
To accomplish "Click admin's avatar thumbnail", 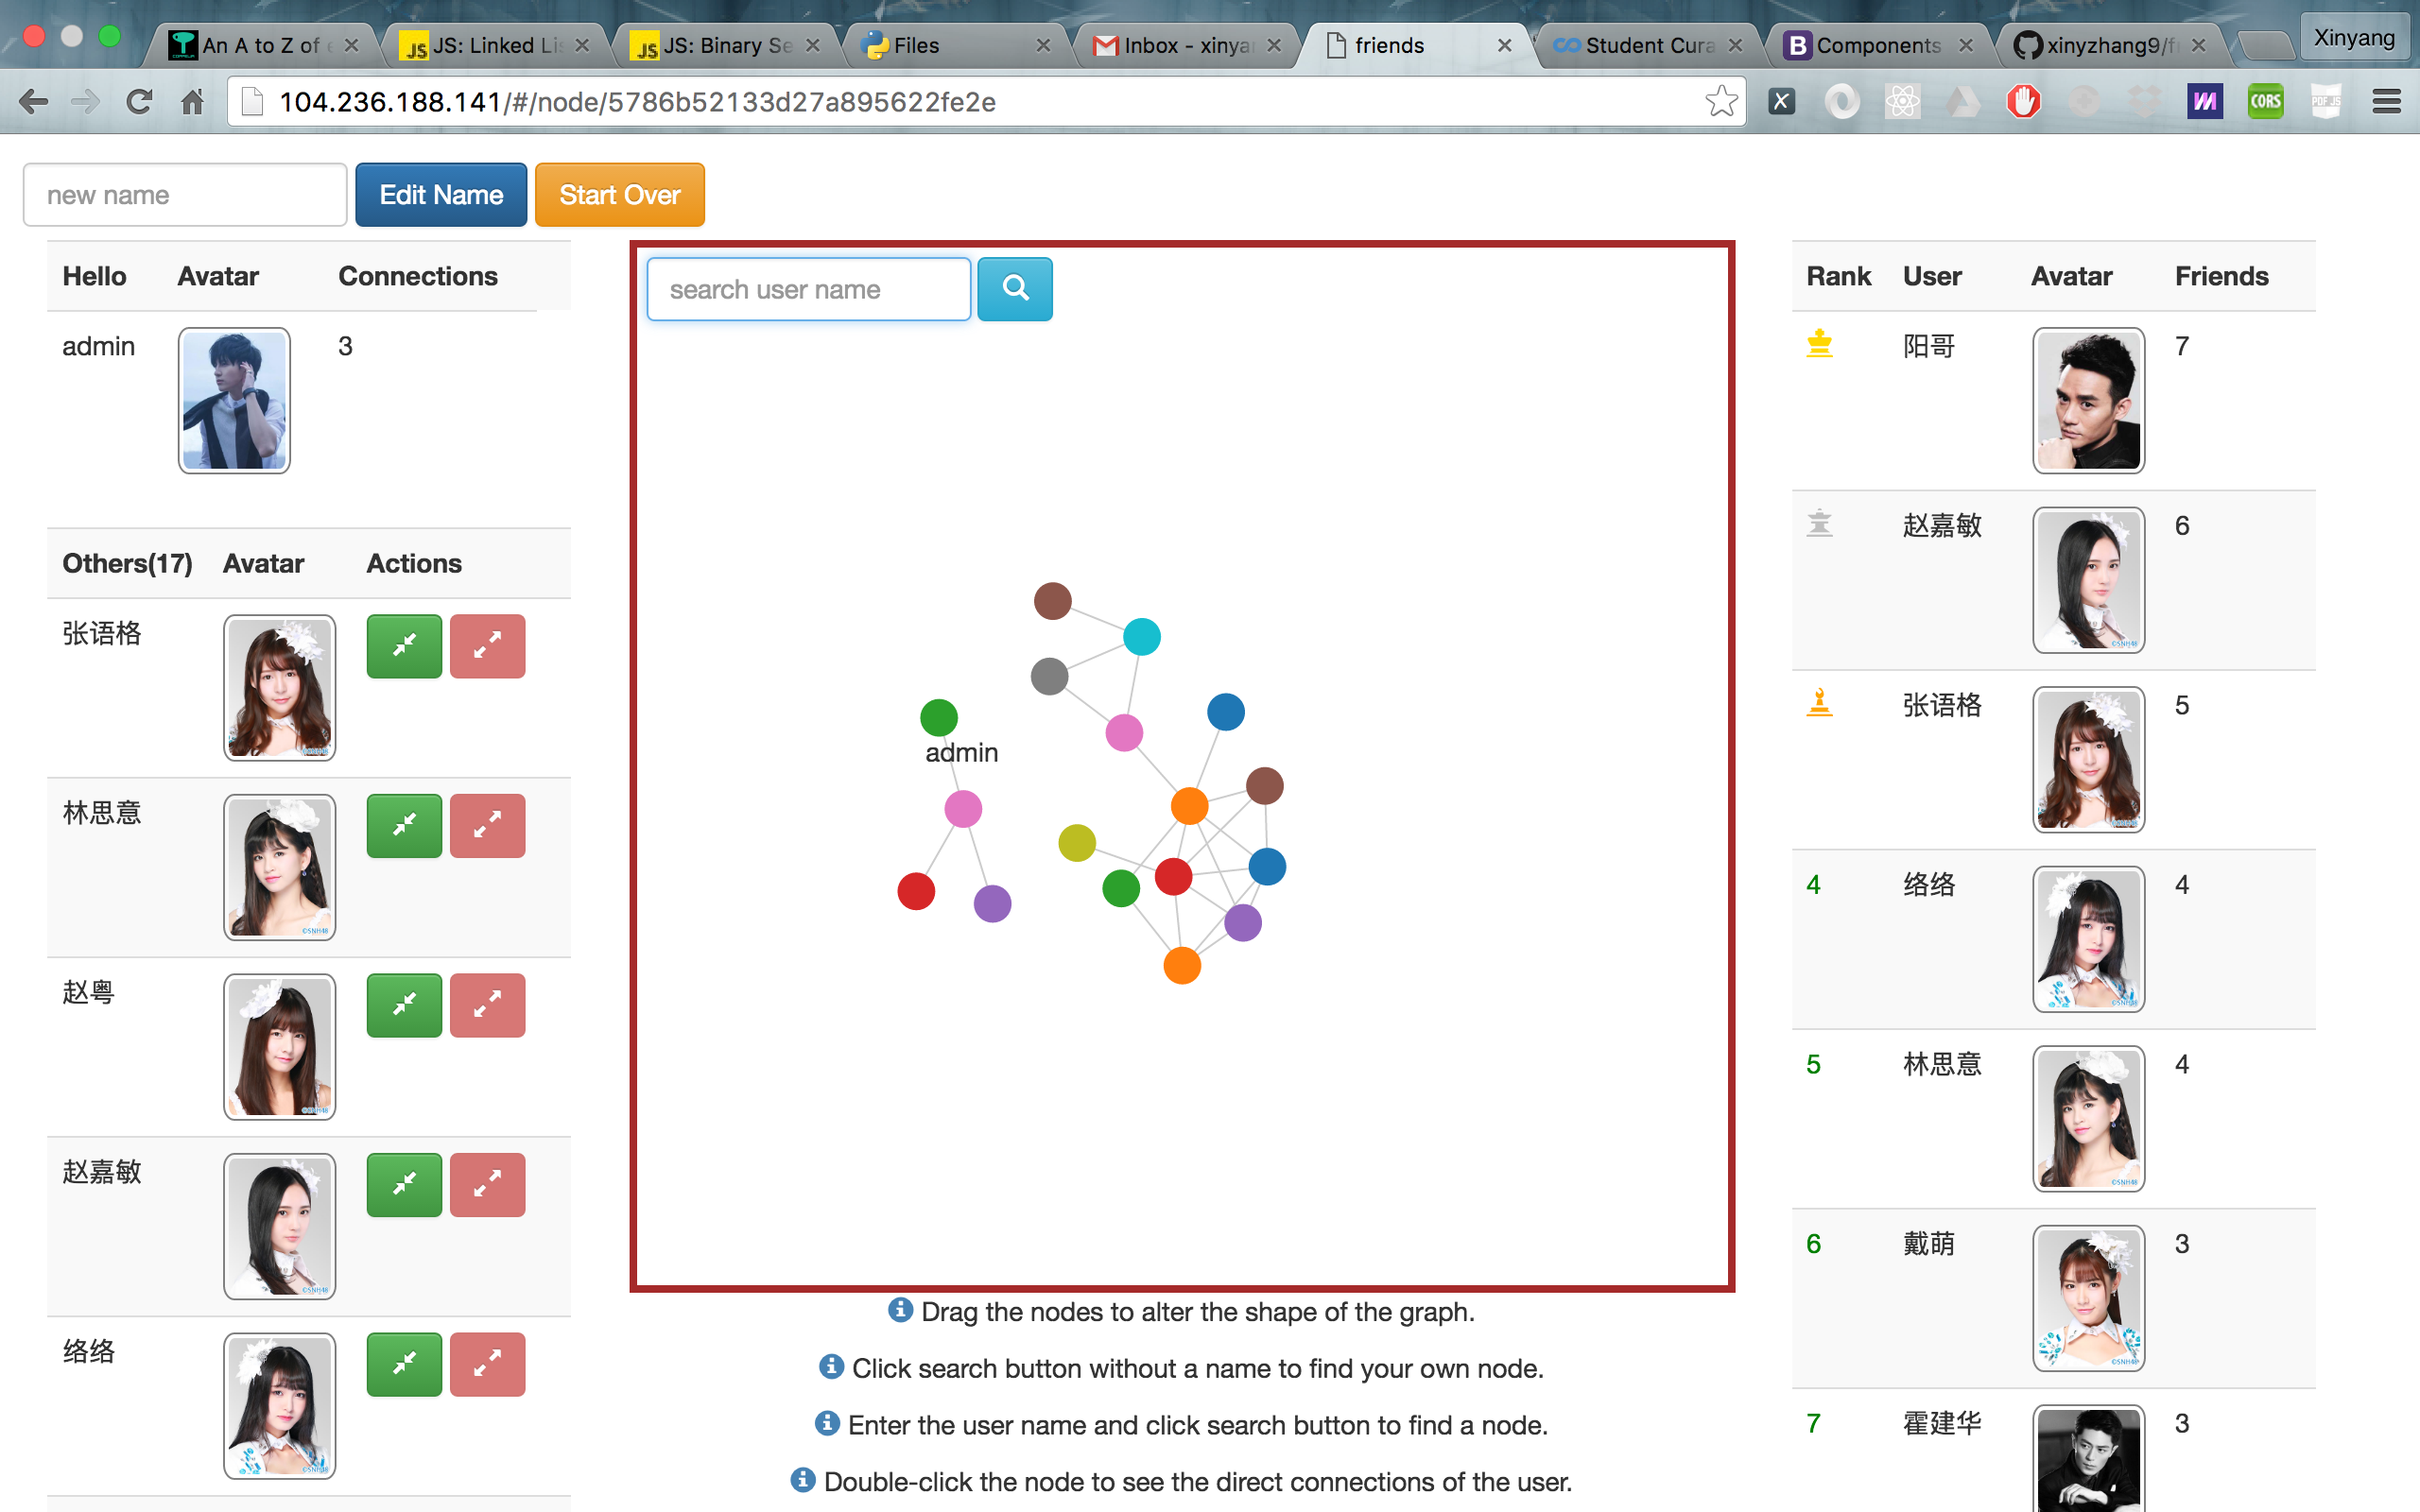I will point(234,400).
